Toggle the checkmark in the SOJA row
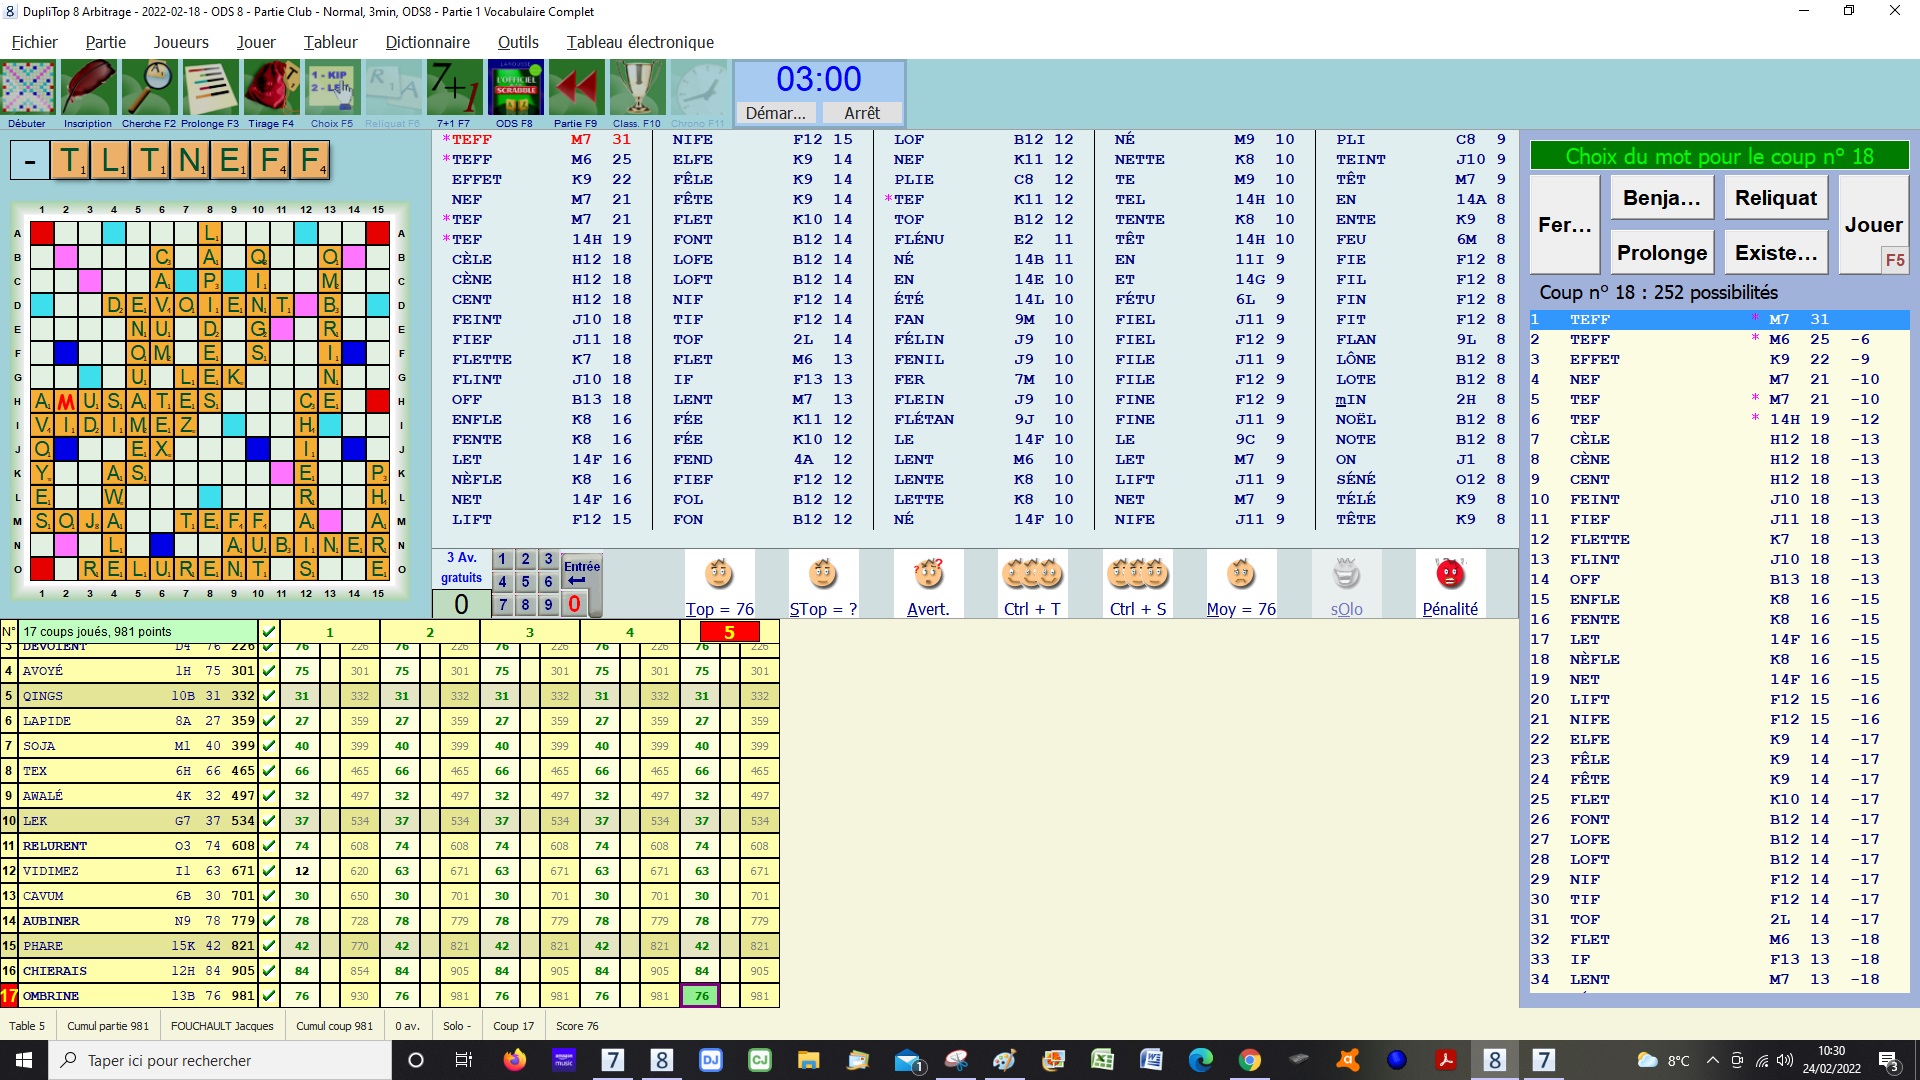This screenshot has width=1920, height=1080. pos(268,746)
